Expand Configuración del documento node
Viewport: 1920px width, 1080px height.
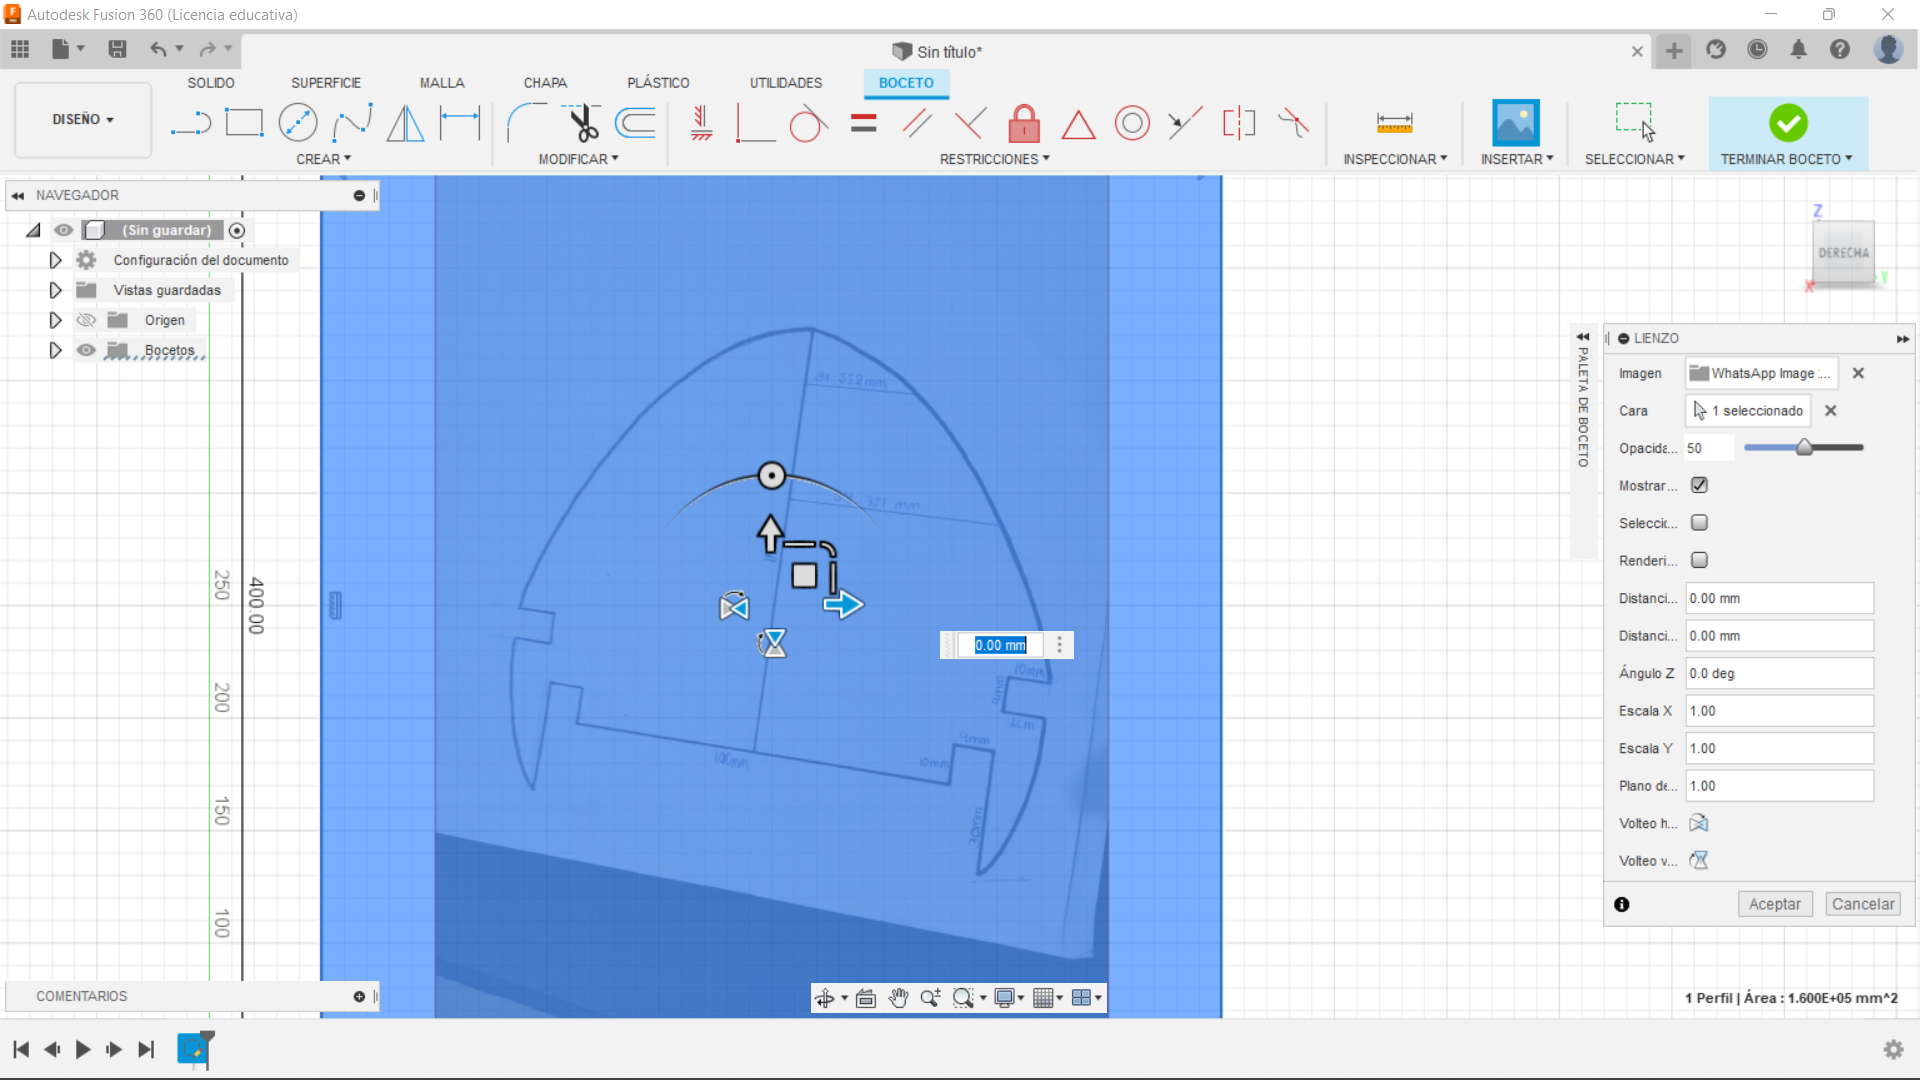(55, 260)
